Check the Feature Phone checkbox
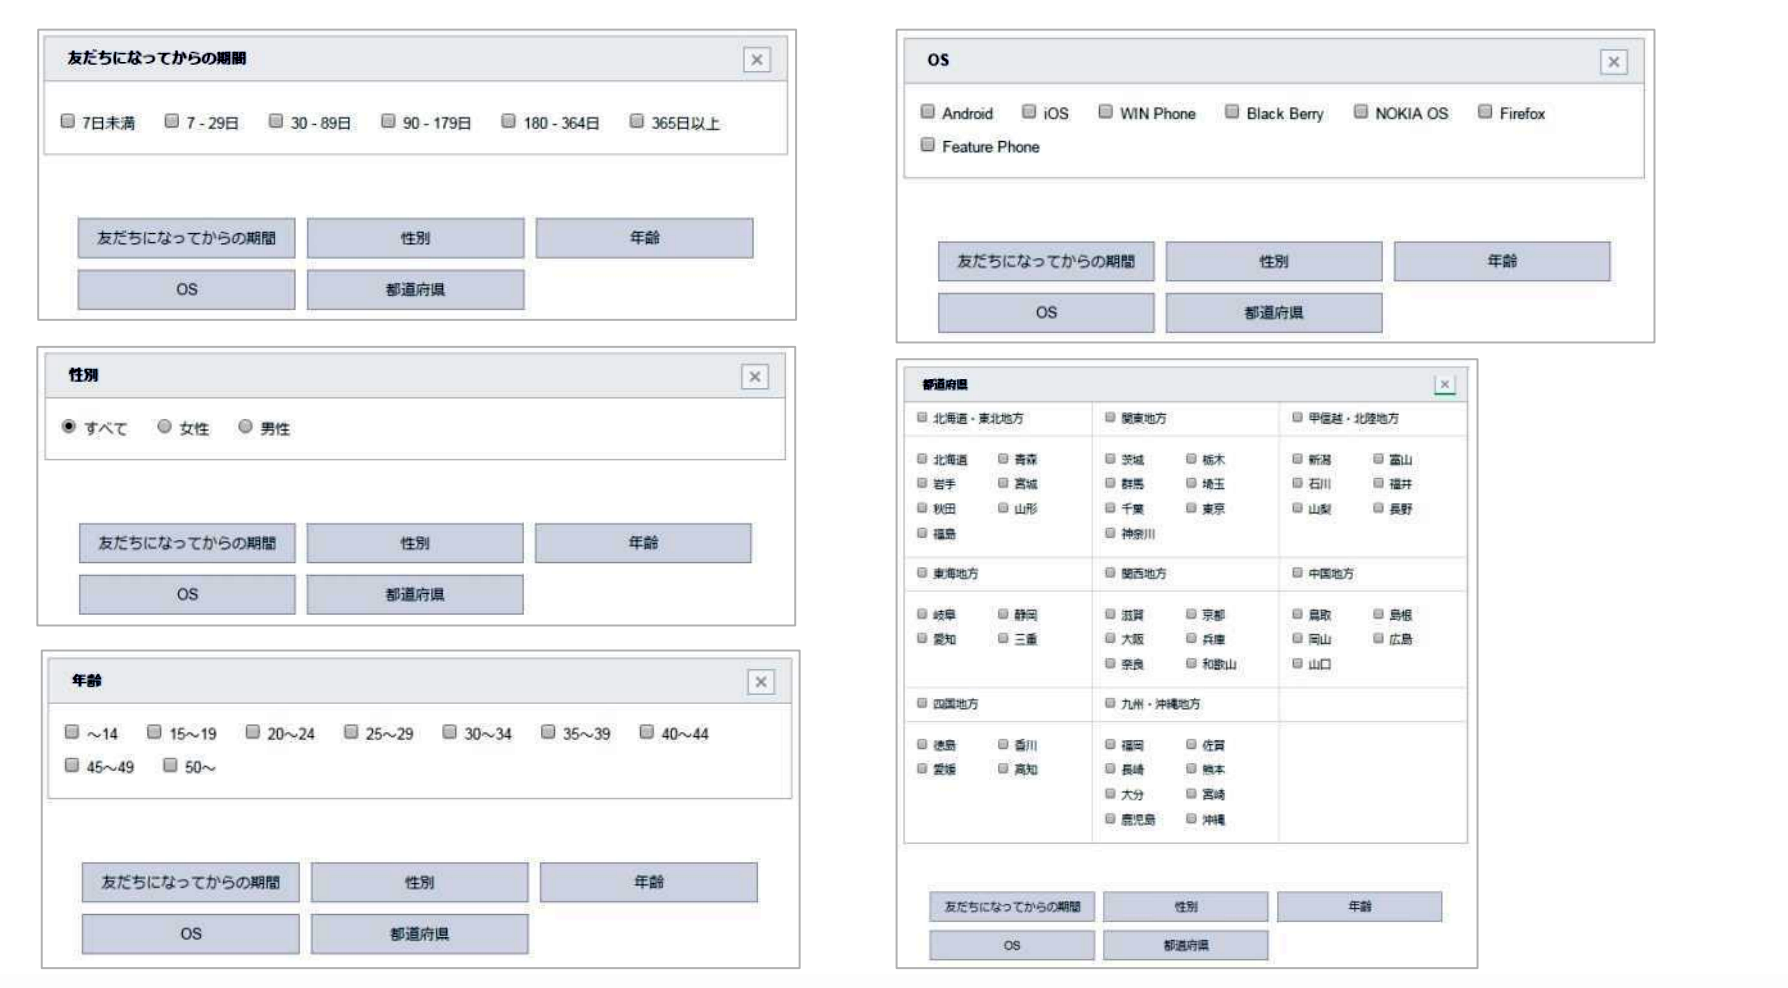This screenshot has height=988, width=1788. coord(928,145)
